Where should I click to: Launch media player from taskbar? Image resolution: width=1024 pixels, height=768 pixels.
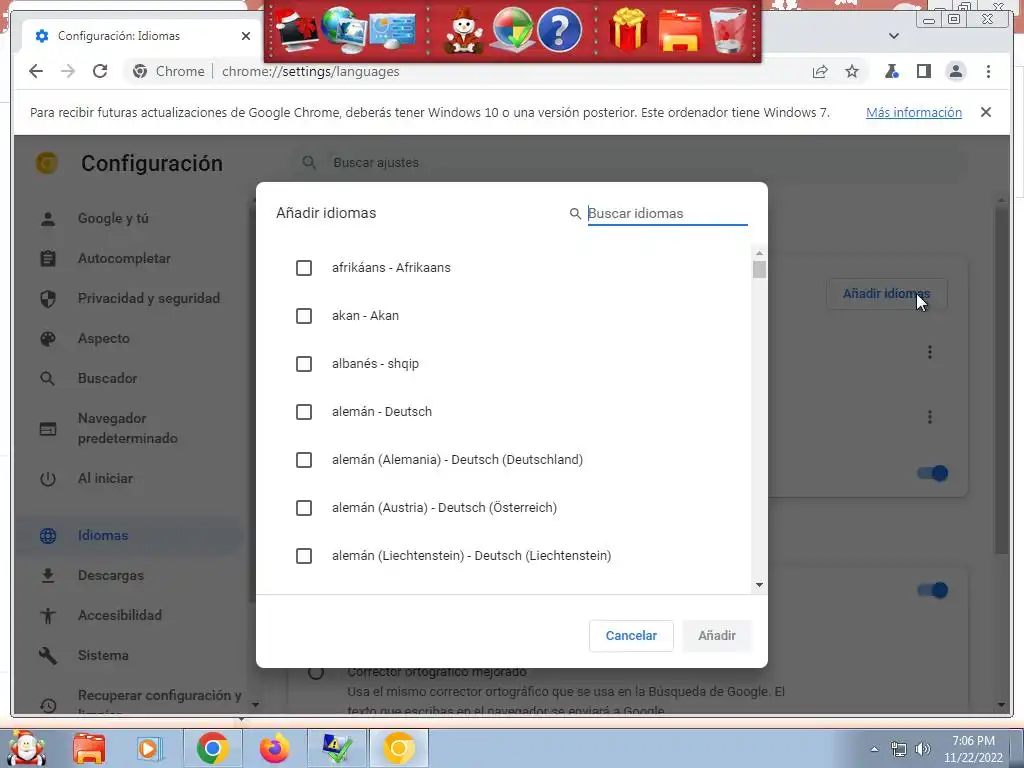click(150, 748)
